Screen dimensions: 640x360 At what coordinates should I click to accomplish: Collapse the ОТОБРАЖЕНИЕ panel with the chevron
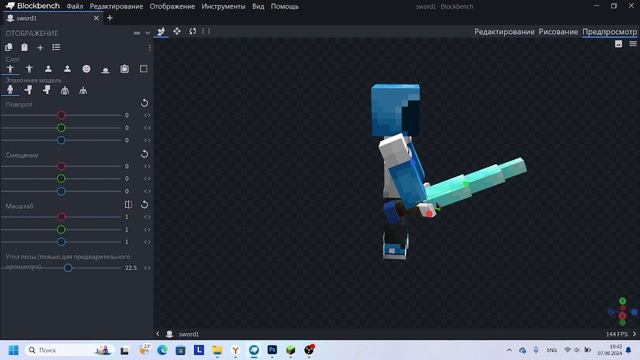coord(148,33)
